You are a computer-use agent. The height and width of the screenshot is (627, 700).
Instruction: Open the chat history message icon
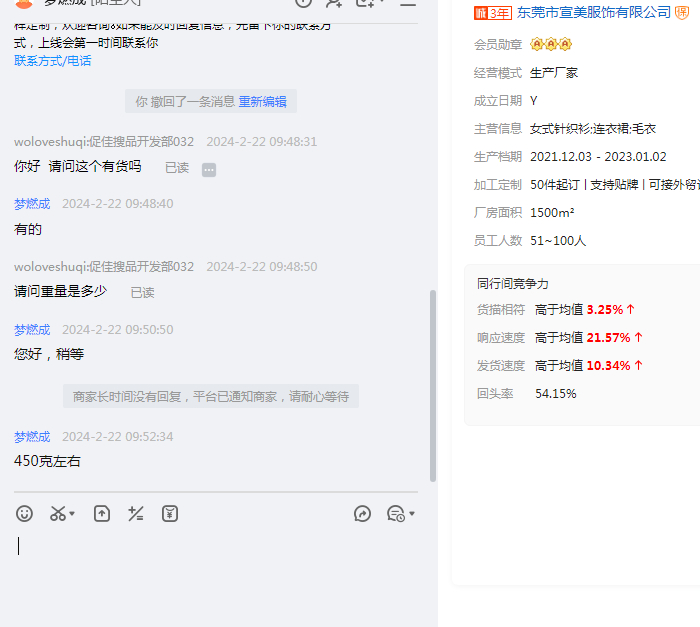pyautogui.click(x=395, y=513)
